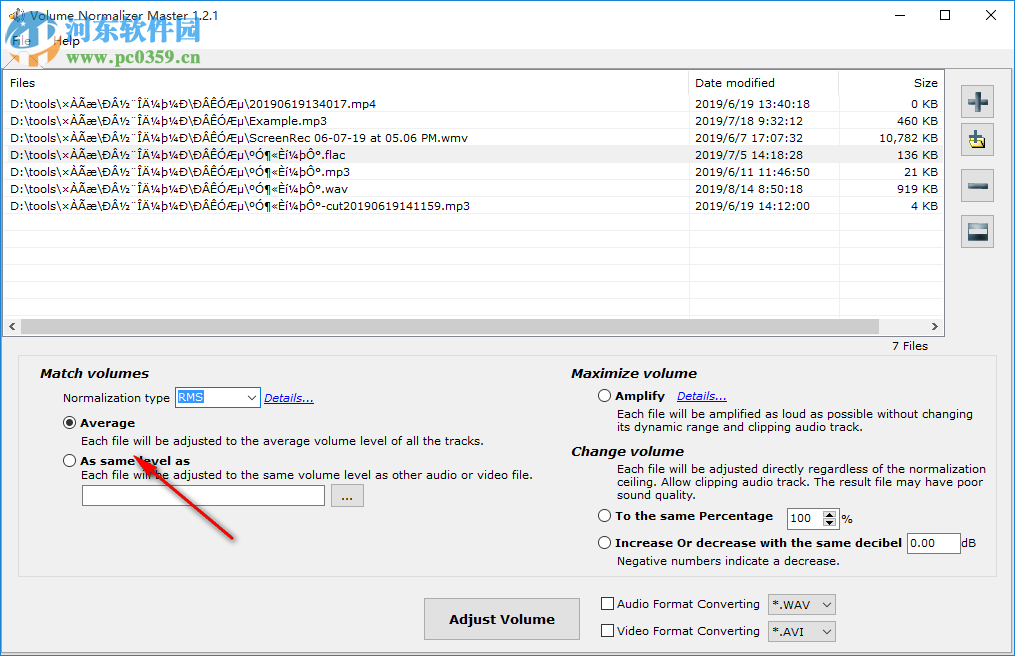Open the audio output format dropdown showing *.WAV
The width and height of the screenshot is (1015, 656).
click(x=801, y=604)
